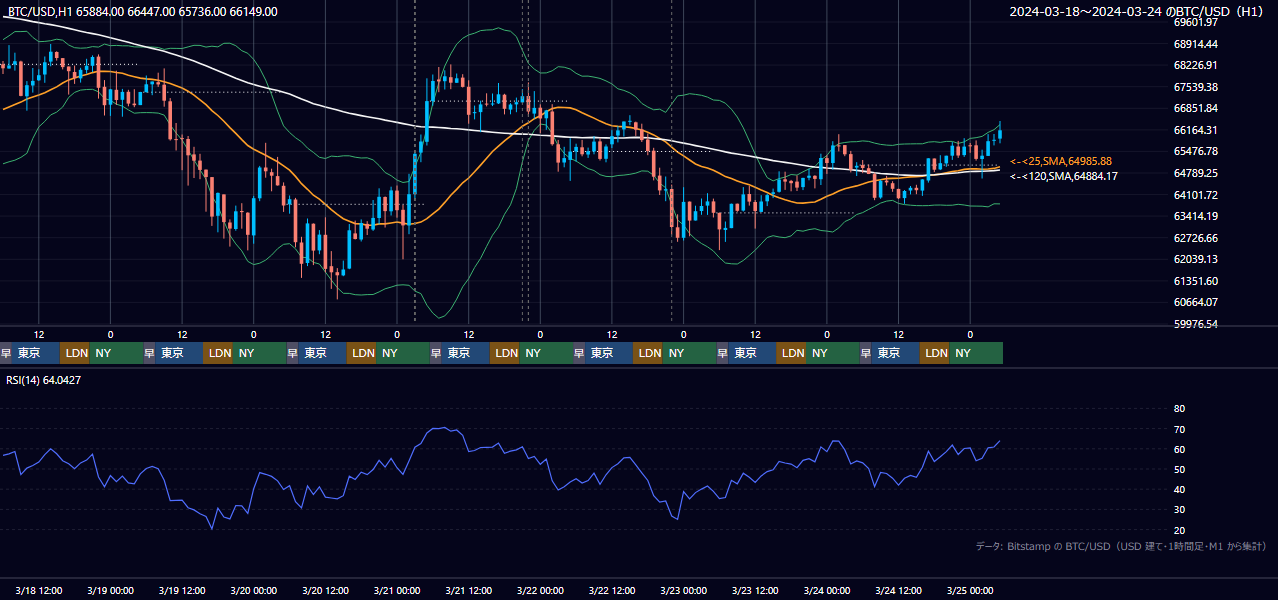Click the BTC/USD,H1 OHLC header text
The width and height of the screenshot is (1278, 600).
pos(143,12)
